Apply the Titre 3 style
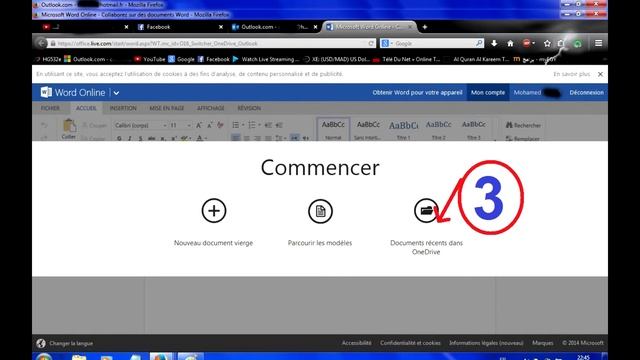Viewport: 640px width, 360px height. pos(473,130)
